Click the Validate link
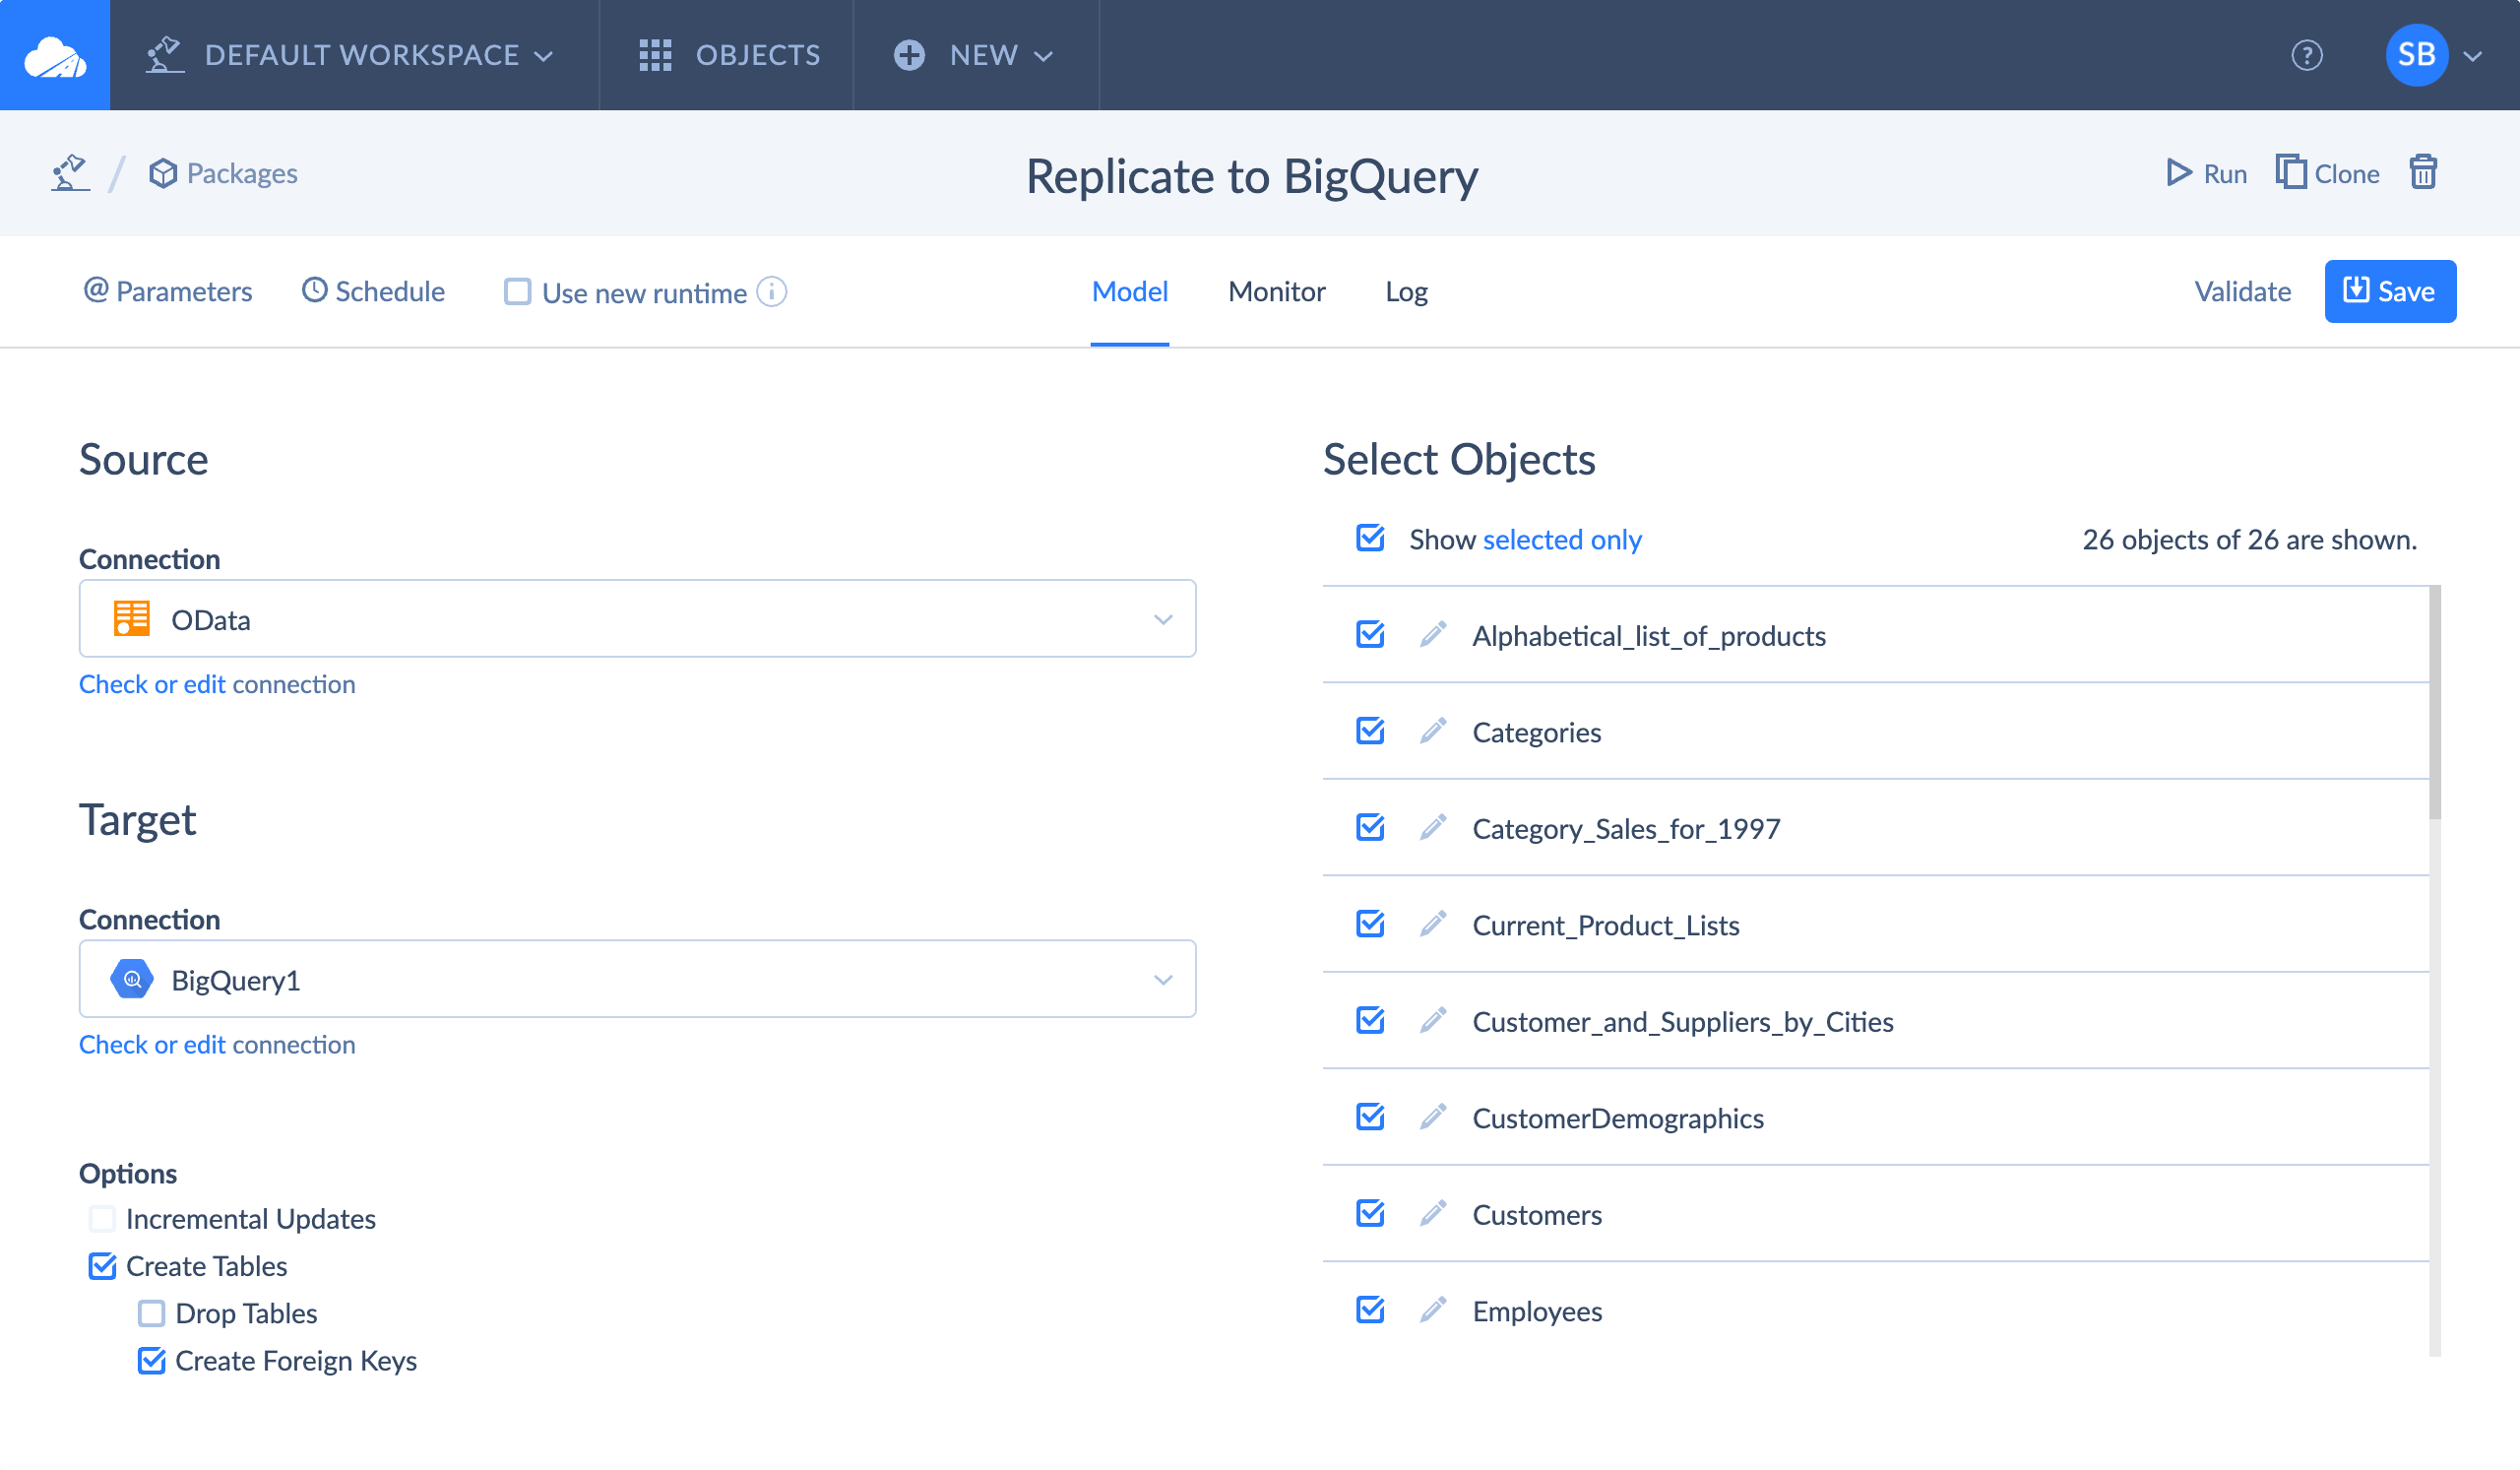The width and height of the screenshot is (2520, 1470). click(x=2242, y=292)
